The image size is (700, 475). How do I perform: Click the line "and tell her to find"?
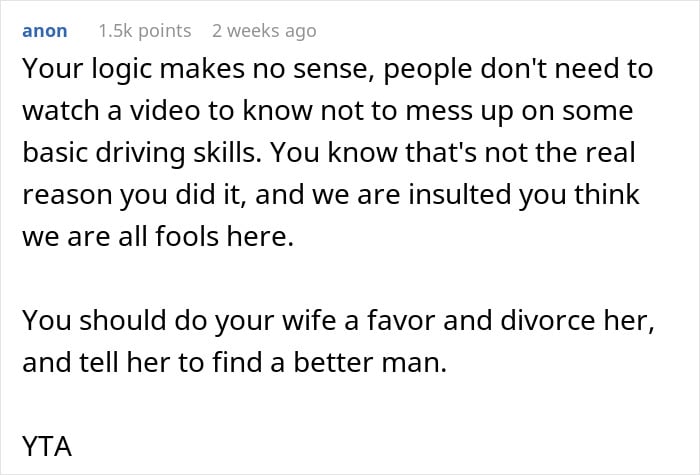pos(234,362)
